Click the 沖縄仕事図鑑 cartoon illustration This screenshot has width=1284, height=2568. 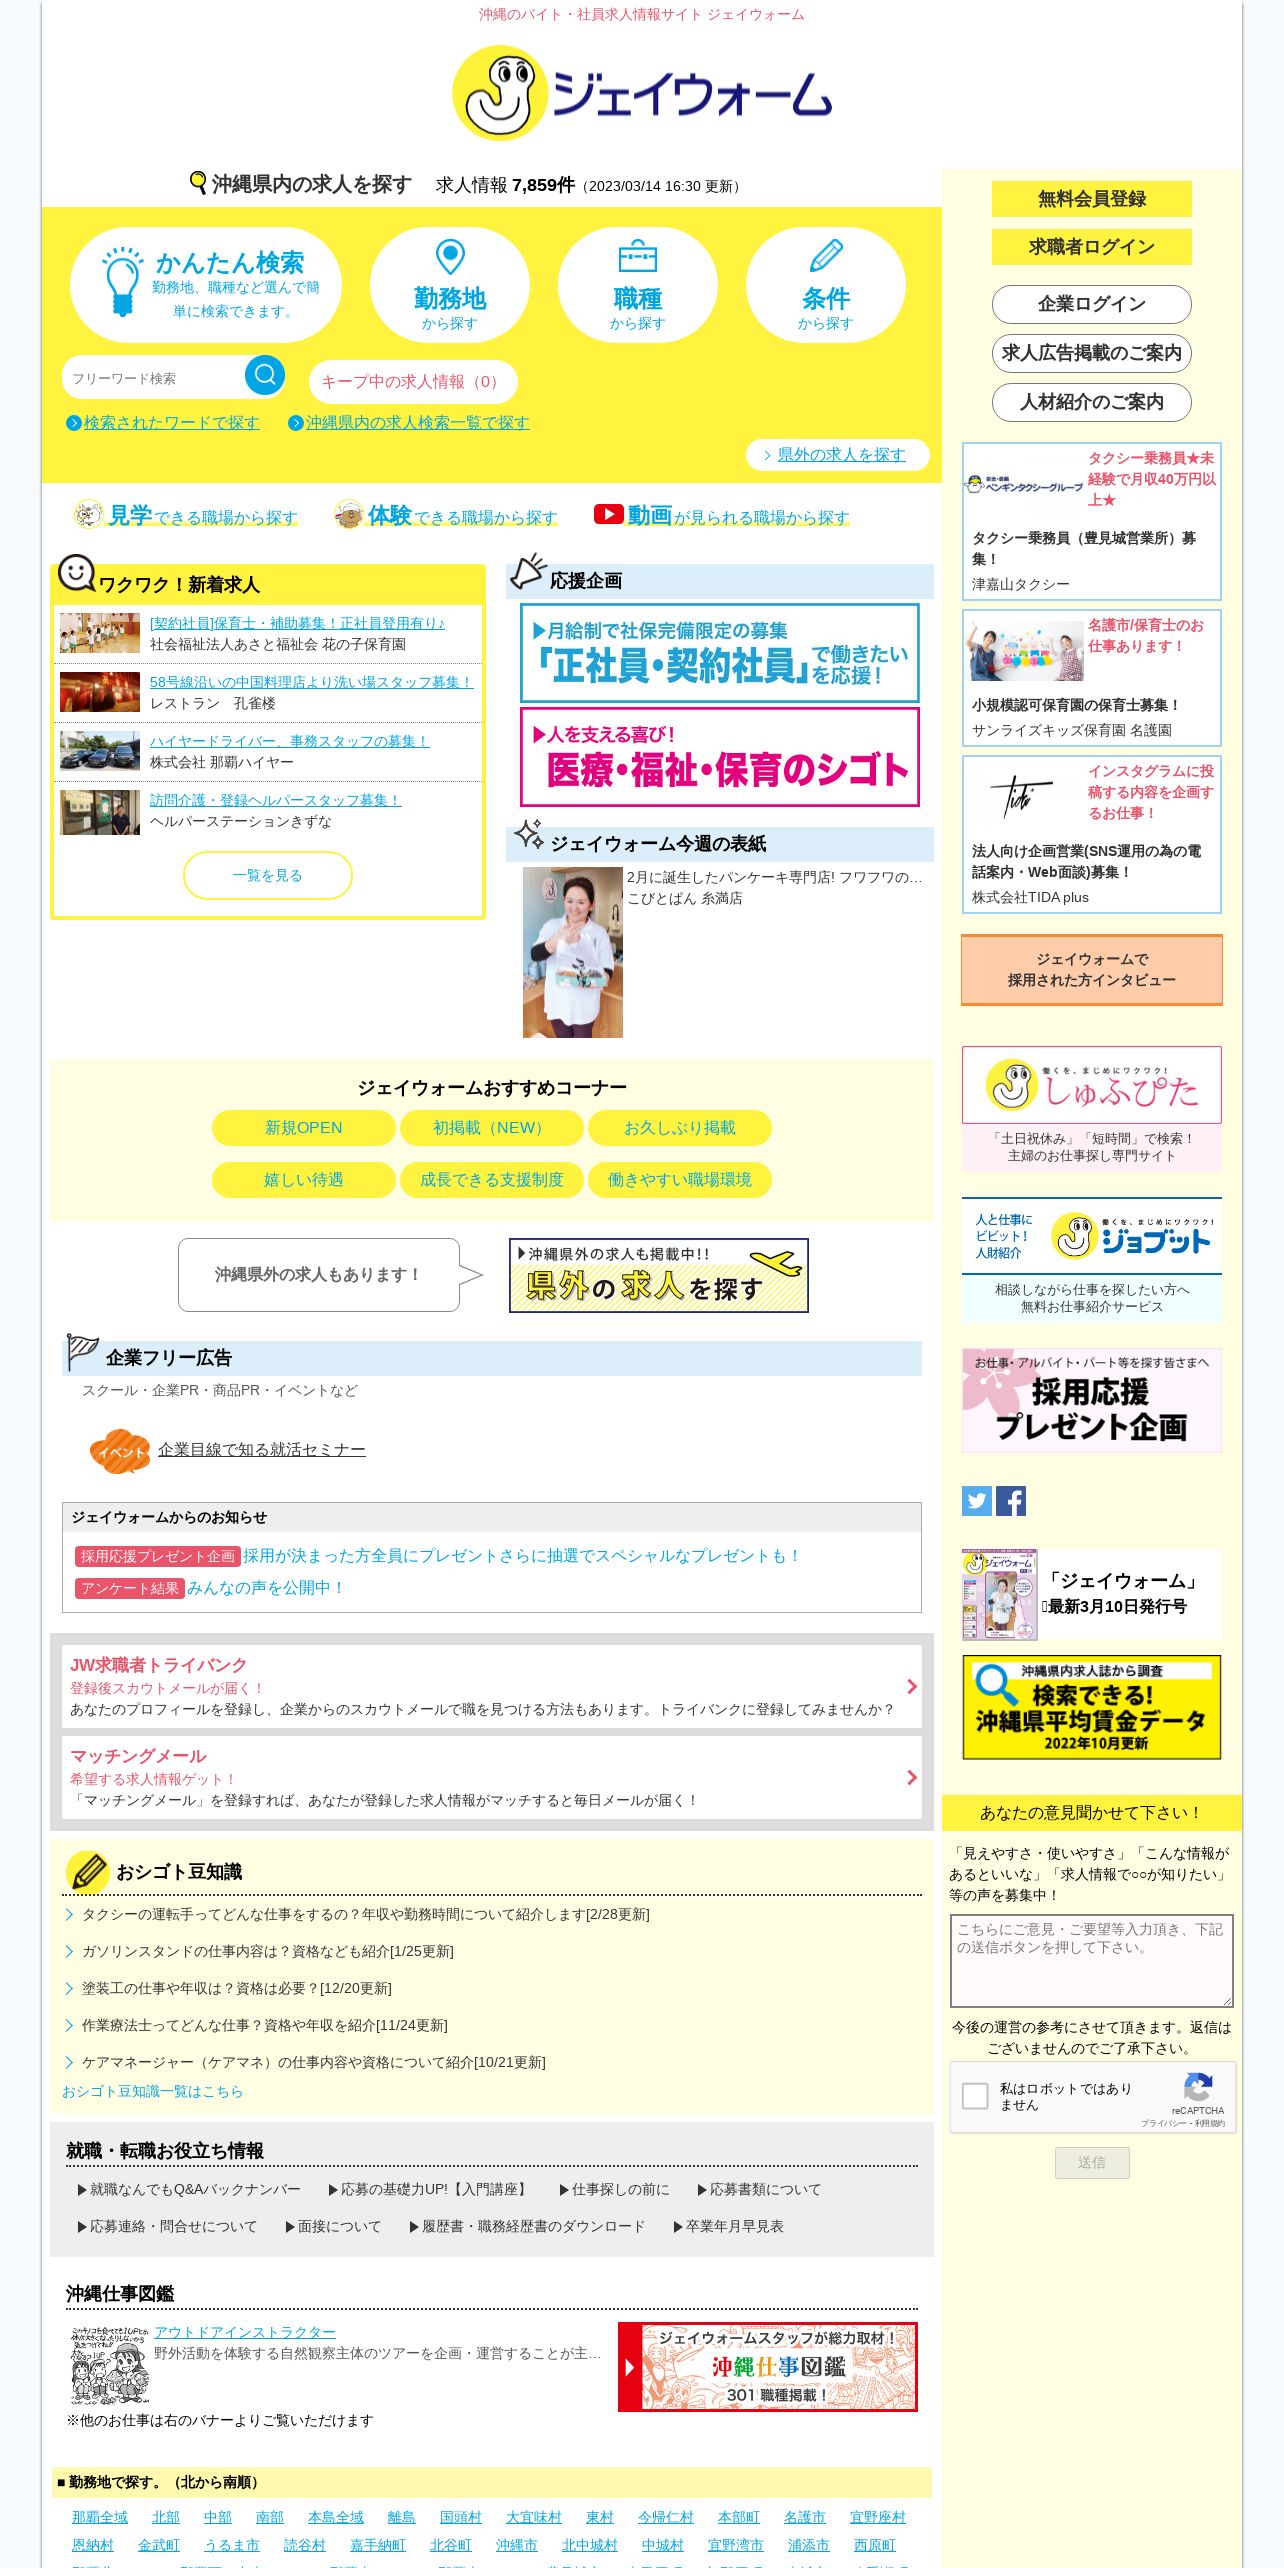tap(110, 2366)
